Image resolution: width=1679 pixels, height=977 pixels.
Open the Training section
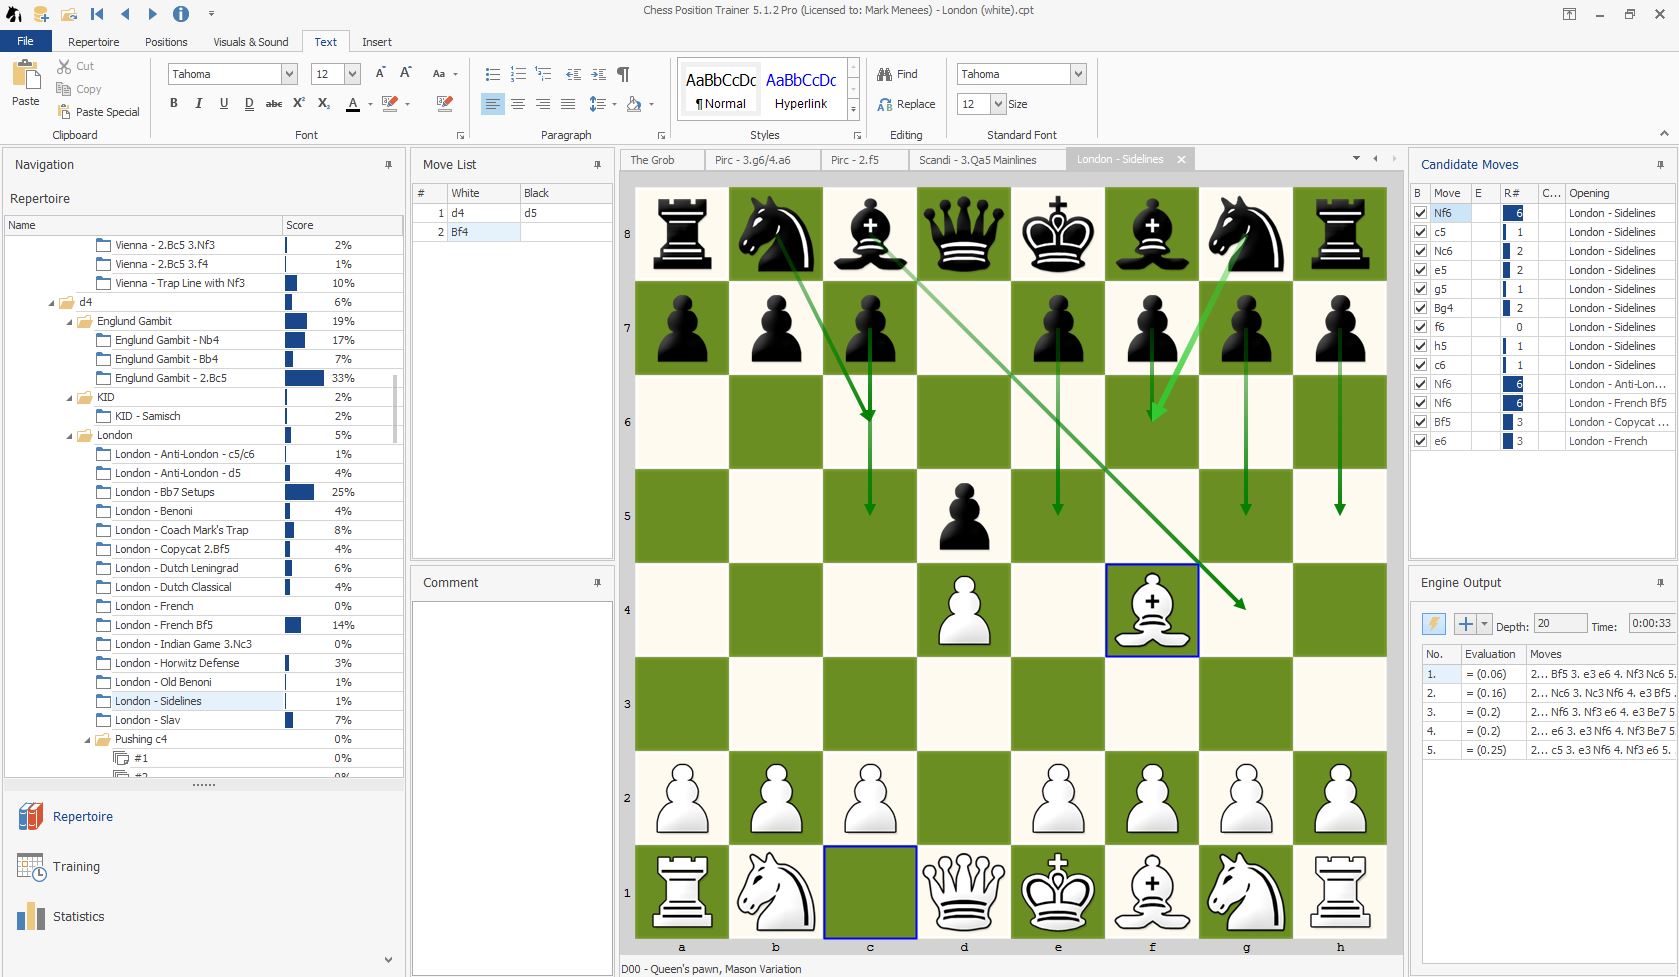click(76, 867)
